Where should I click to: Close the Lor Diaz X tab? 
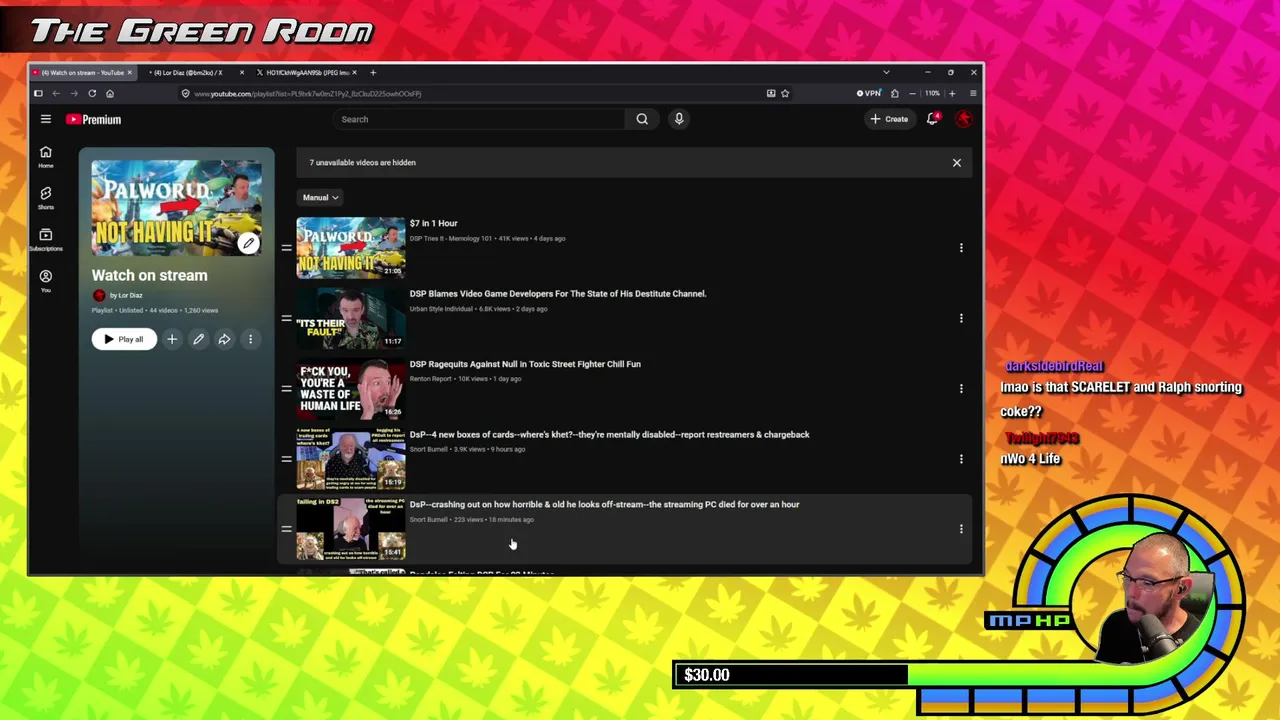point(242,72)
